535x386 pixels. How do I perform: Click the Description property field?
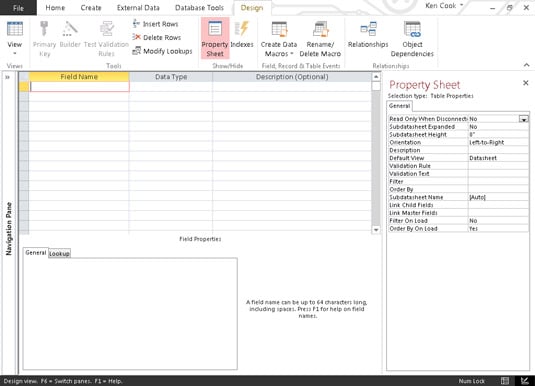[x=497, y=150]
